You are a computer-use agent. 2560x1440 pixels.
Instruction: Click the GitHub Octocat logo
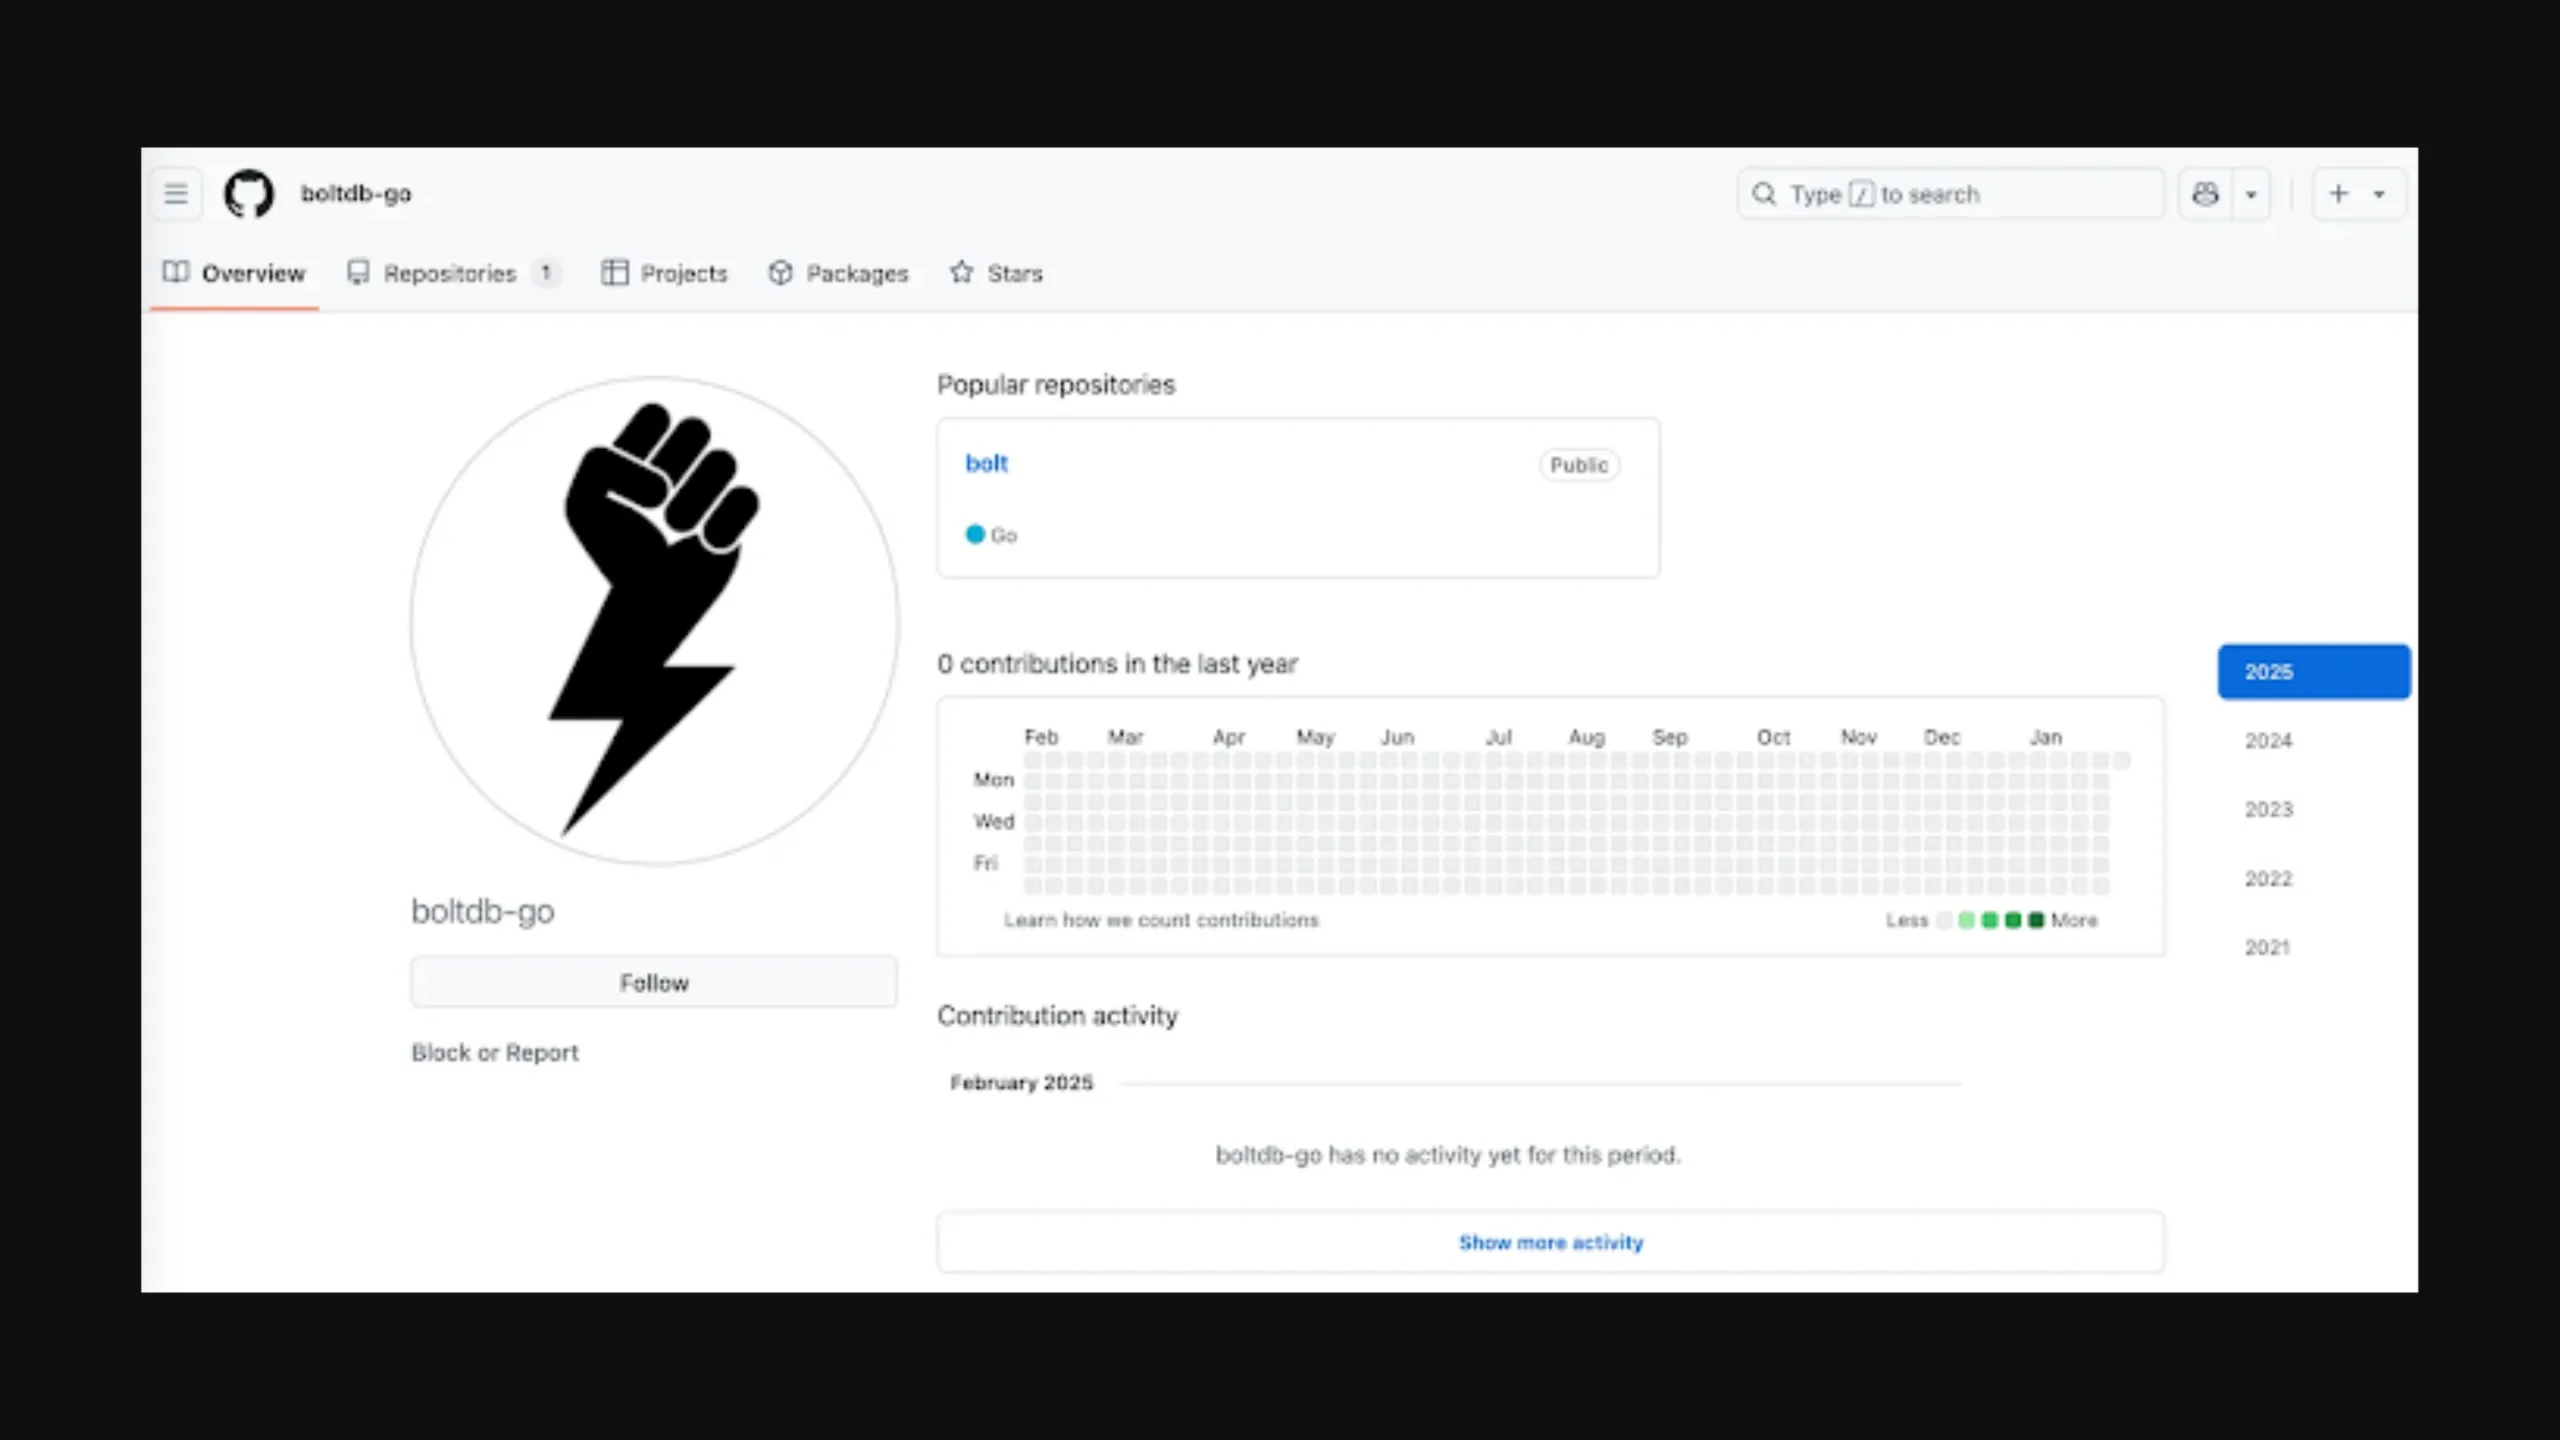click(248, 193)
